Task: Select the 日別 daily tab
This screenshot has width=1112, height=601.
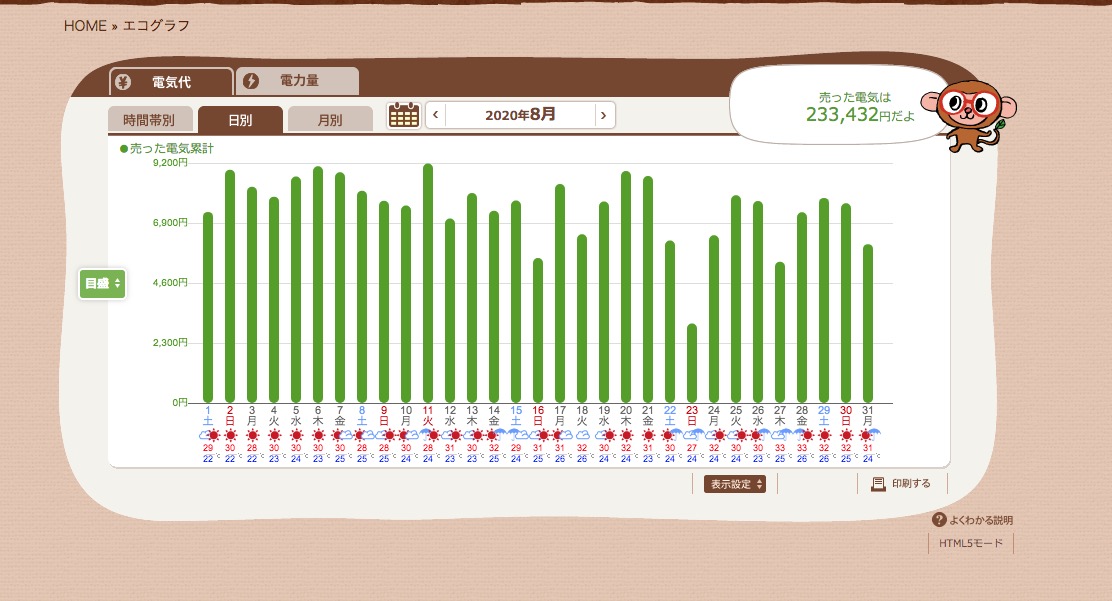Action: click(x=240, y=120)
